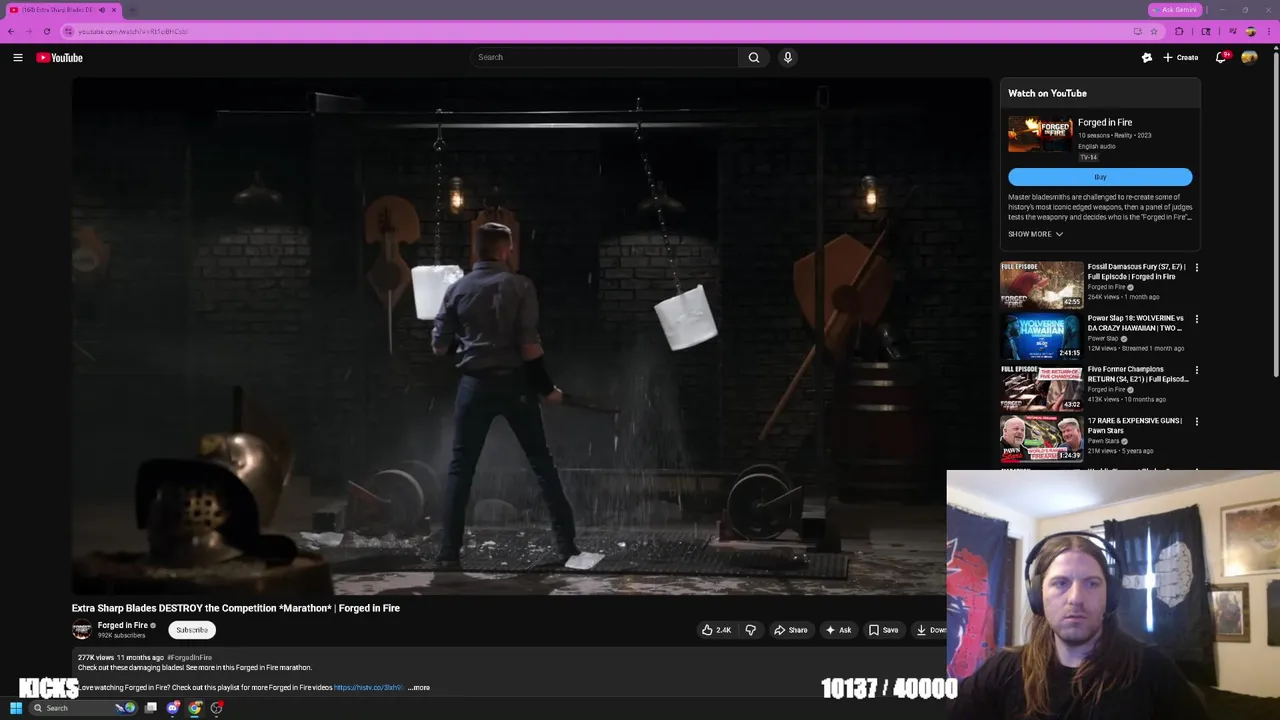Start voice search with the microphone icon
This screenshot has height=720, width=1280.
click(788, 57)
